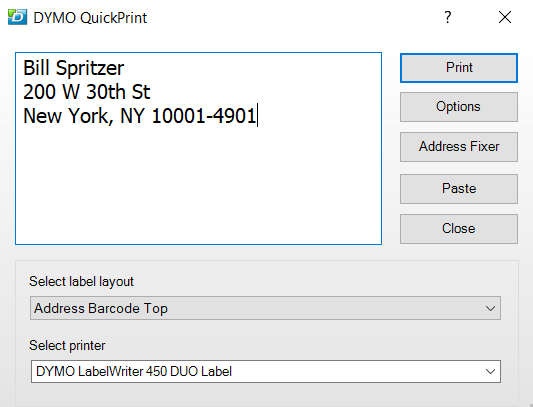This screenshot has width=533, height=407.
Task: Click the Paste button
Action: coord(459,189)
